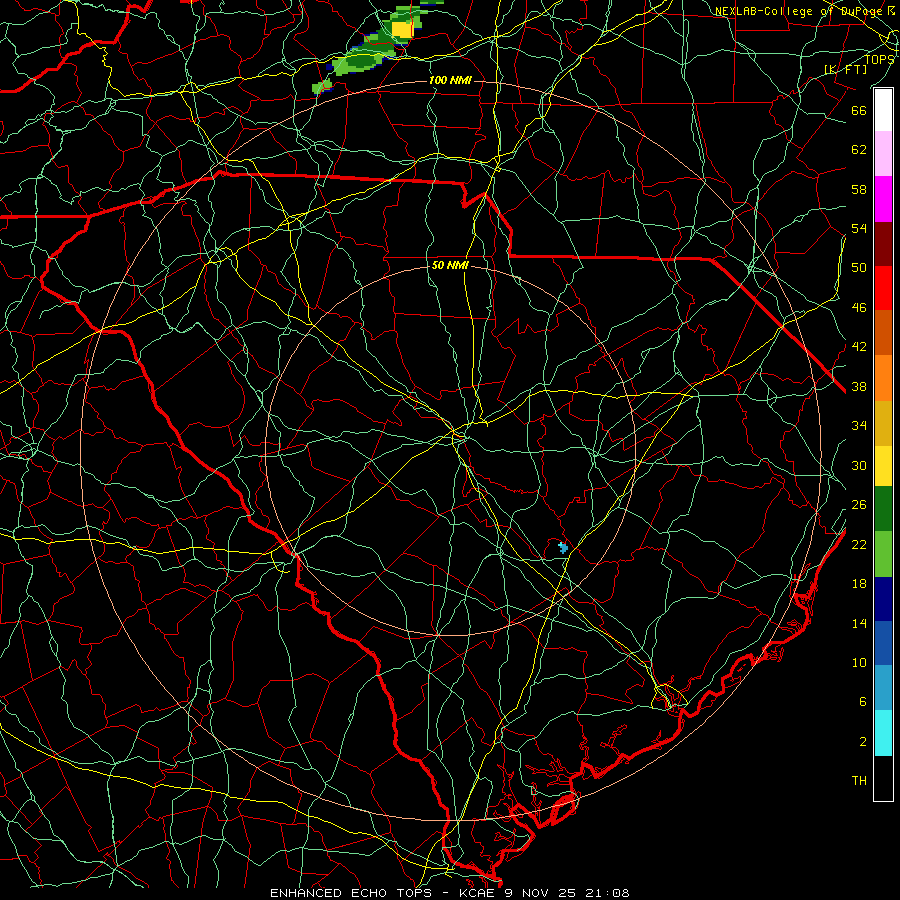
Task: Click the light blue legend swatch
Action: [x=883, y=688]
